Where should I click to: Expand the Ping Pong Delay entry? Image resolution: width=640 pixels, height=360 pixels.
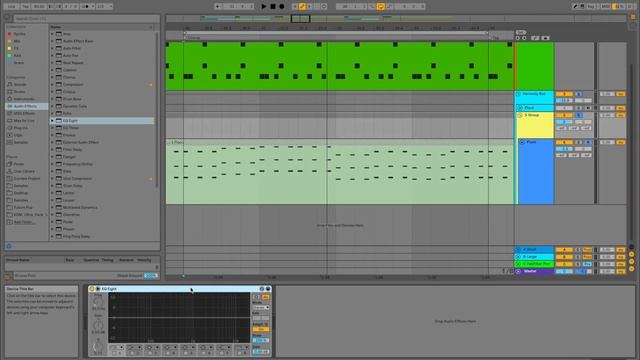tap(52, 236)
